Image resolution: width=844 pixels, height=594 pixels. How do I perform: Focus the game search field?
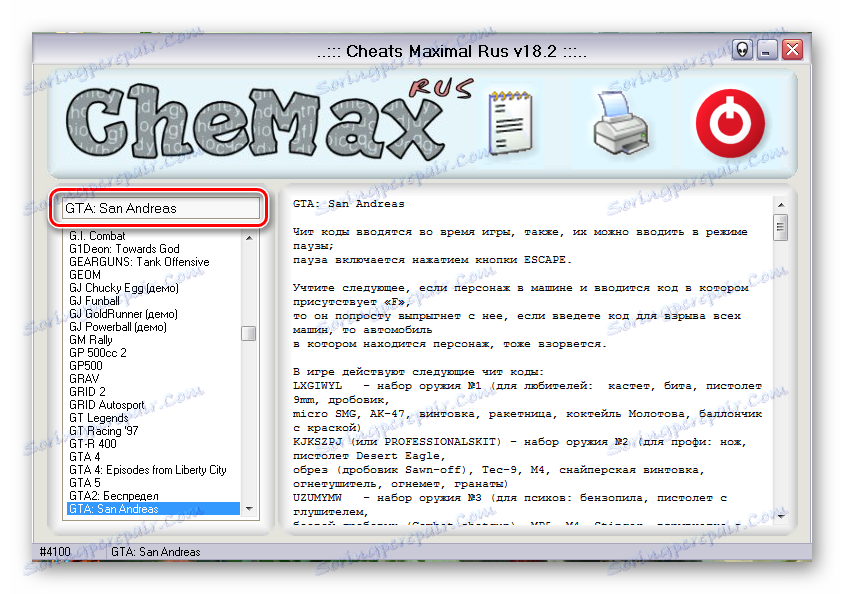(x=161, y=208)
